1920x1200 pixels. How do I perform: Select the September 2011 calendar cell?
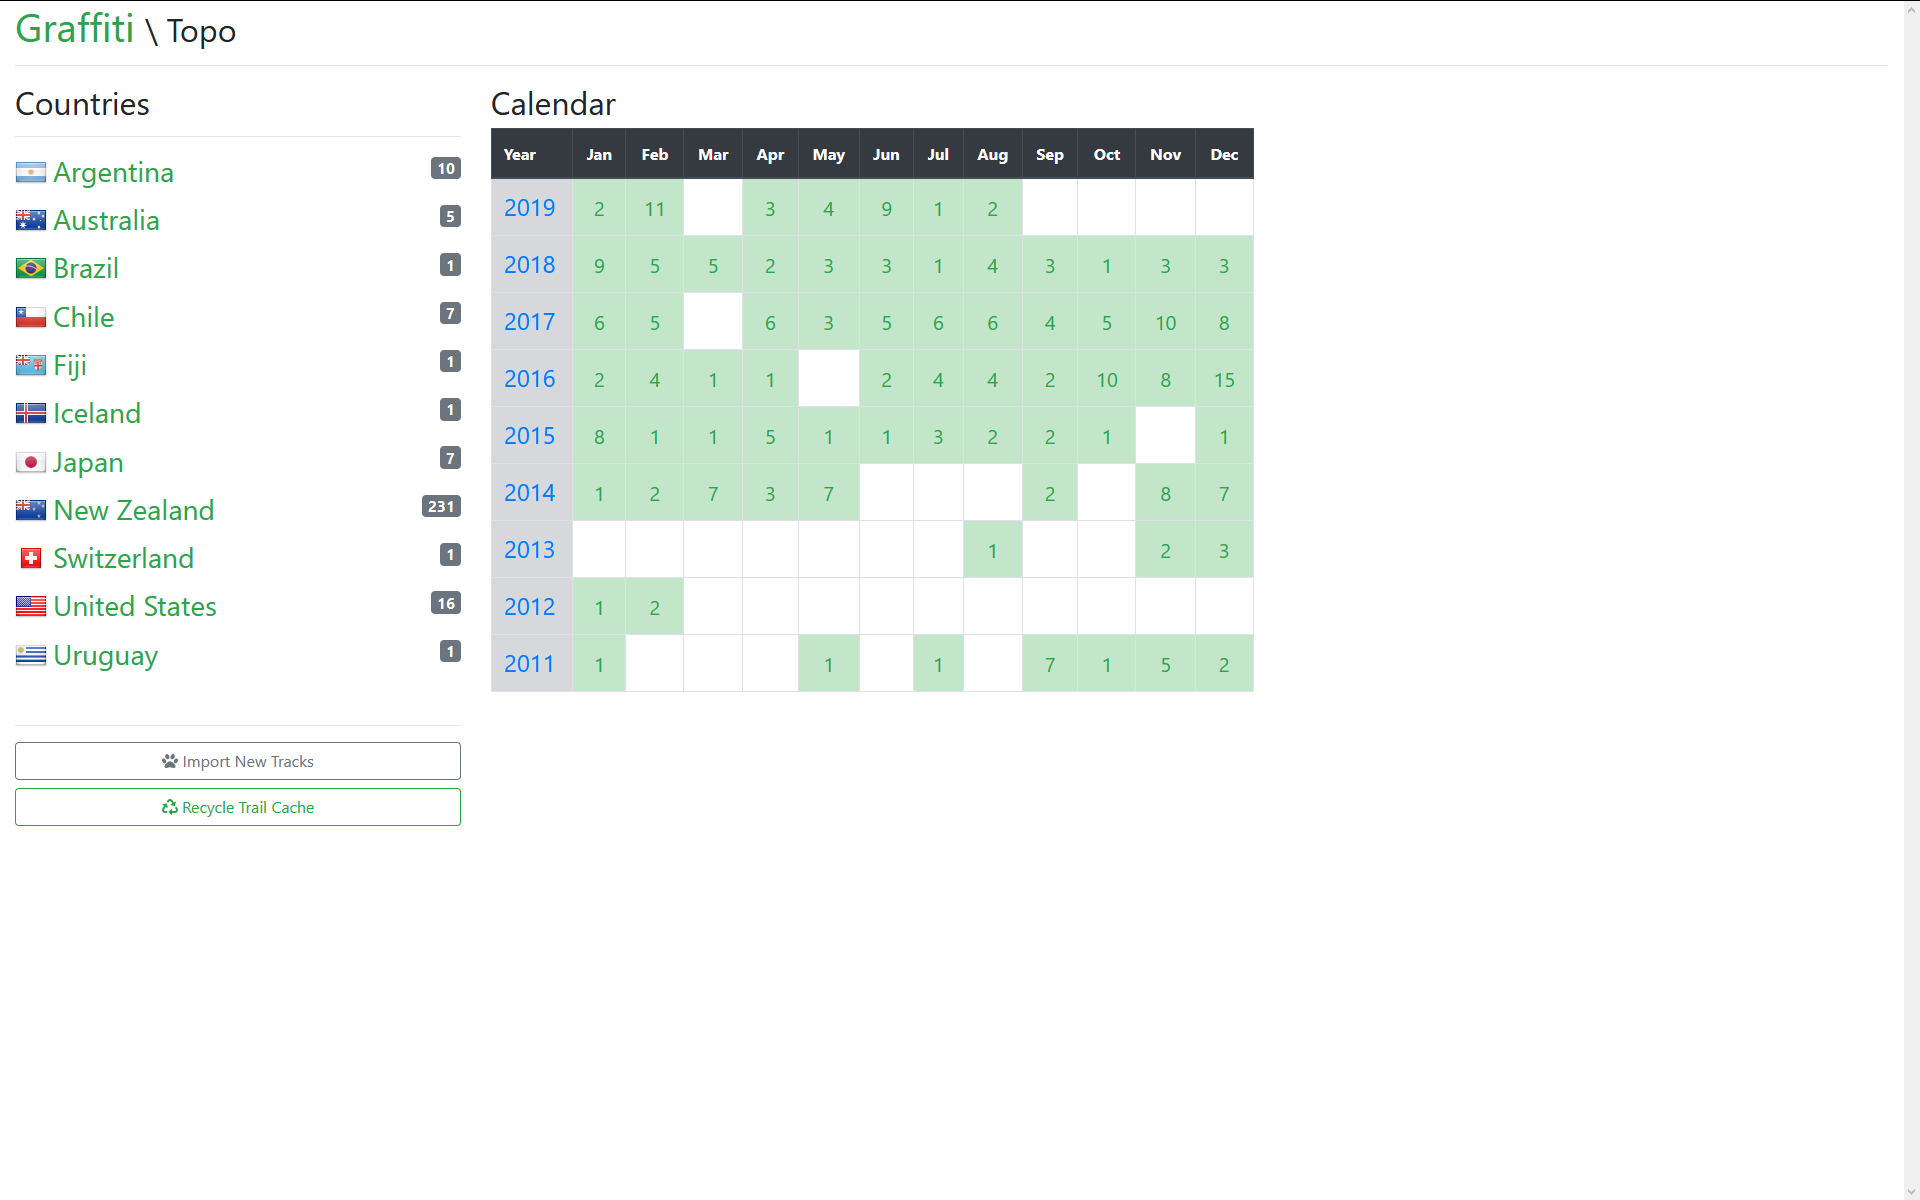(x=1049, y=665)
